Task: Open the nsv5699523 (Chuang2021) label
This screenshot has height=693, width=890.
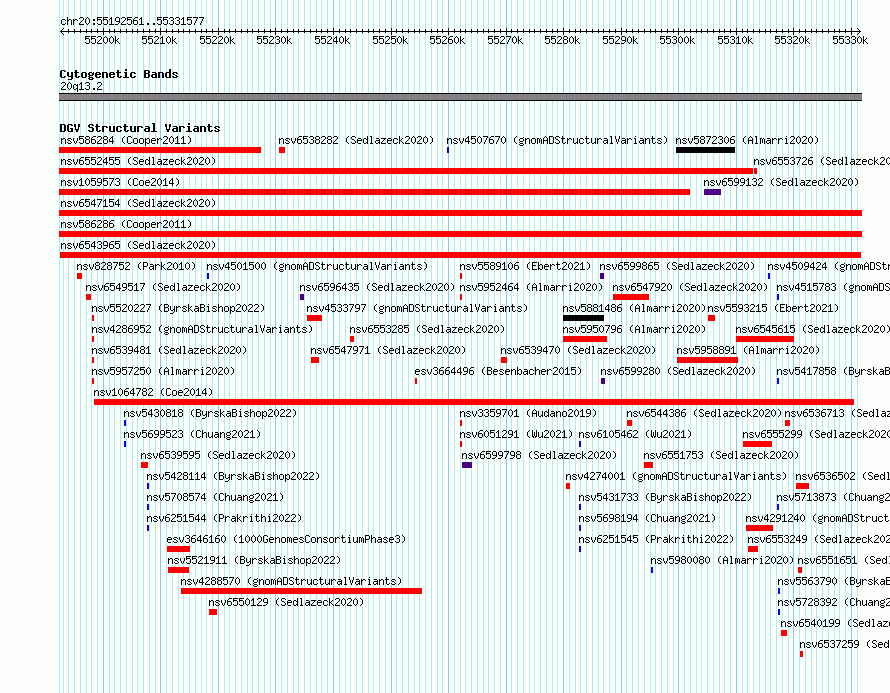Action: tap(192, 434)
